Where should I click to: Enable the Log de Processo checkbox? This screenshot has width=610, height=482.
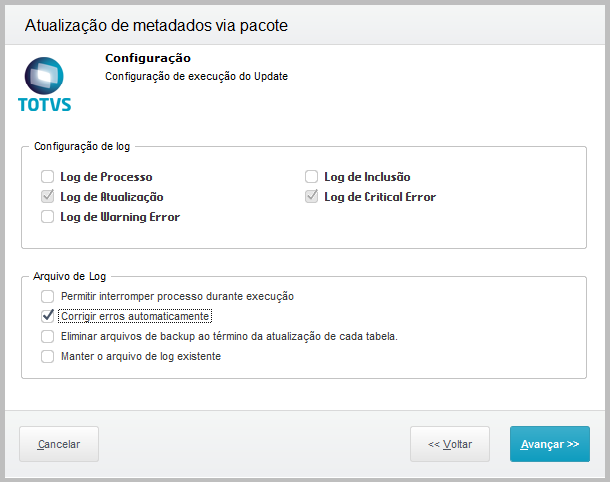coord(47,177)
